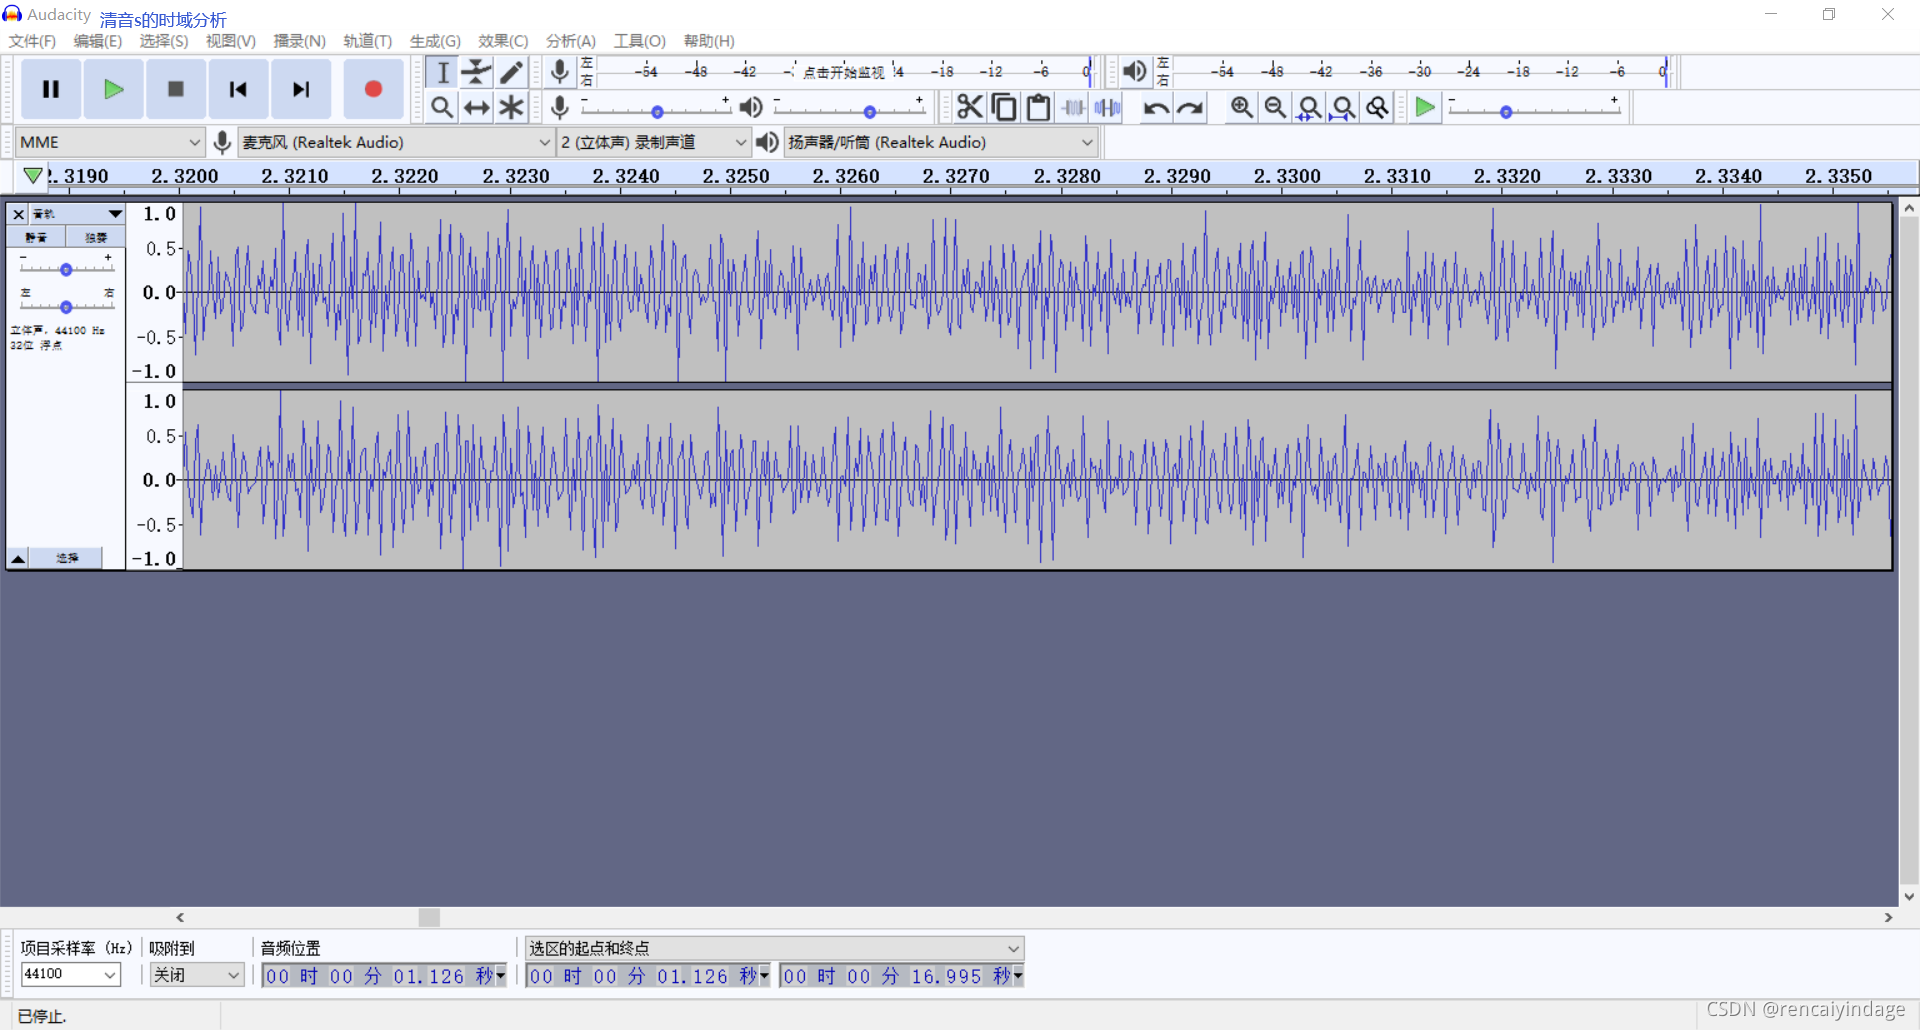
Task: Open the 工具(O) menu
Action: tap(640, 41)
